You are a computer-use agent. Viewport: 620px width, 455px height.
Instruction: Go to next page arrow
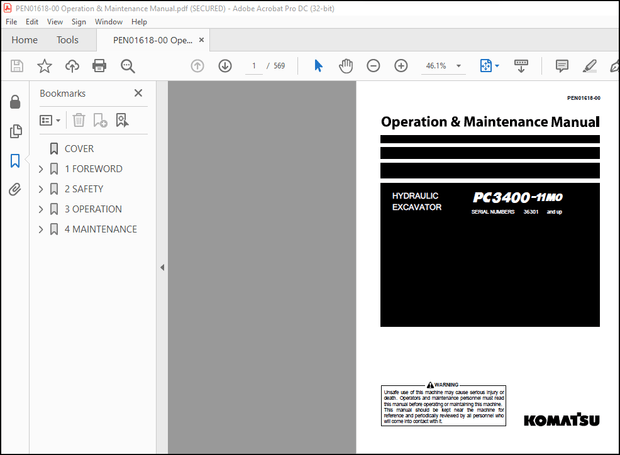pyautogui.click(x=225, y=66)
